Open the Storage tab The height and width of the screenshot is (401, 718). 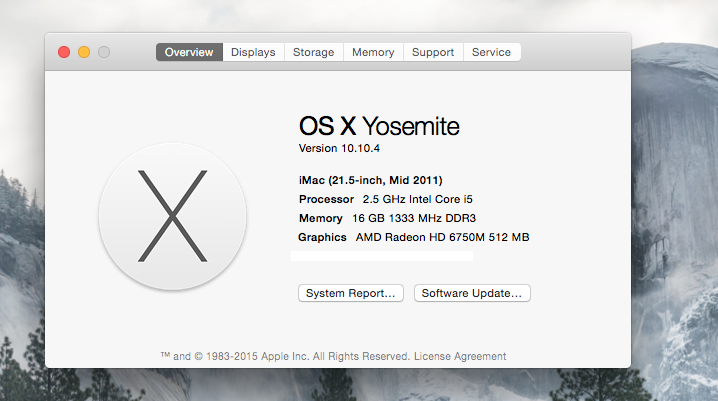pos(314,52)
